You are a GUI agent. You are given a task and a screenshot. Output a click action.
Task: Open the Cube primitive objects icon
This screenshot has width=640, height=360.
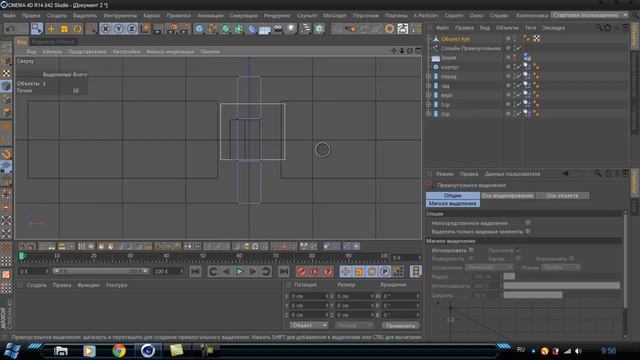point(199,29)
